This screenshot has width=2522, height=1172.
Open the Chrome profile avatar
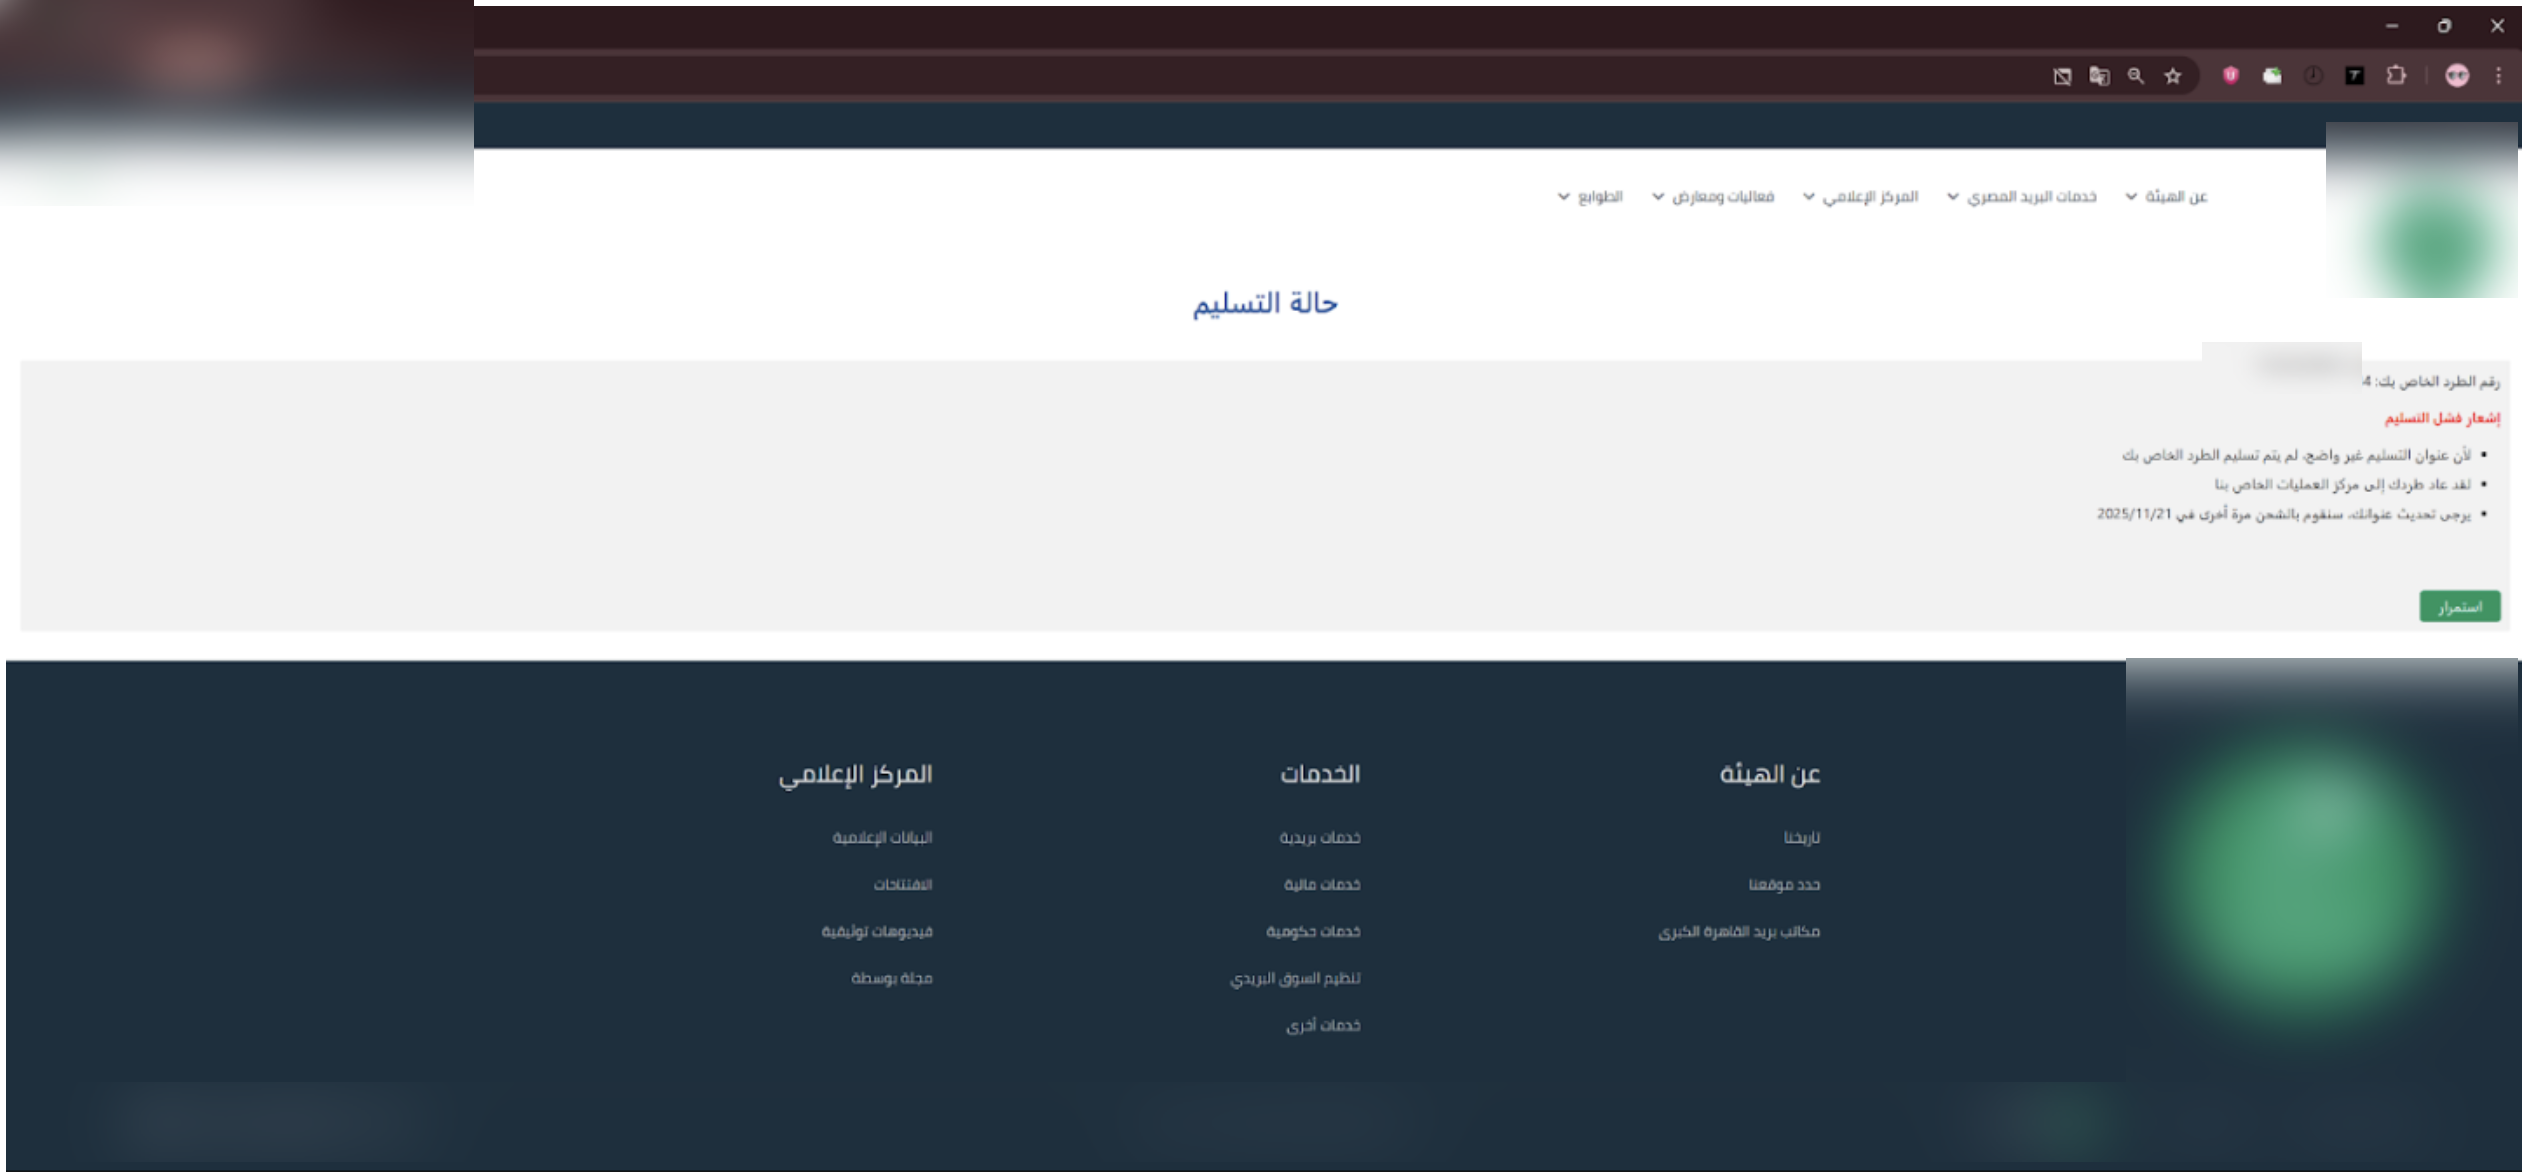[2459, 75]
